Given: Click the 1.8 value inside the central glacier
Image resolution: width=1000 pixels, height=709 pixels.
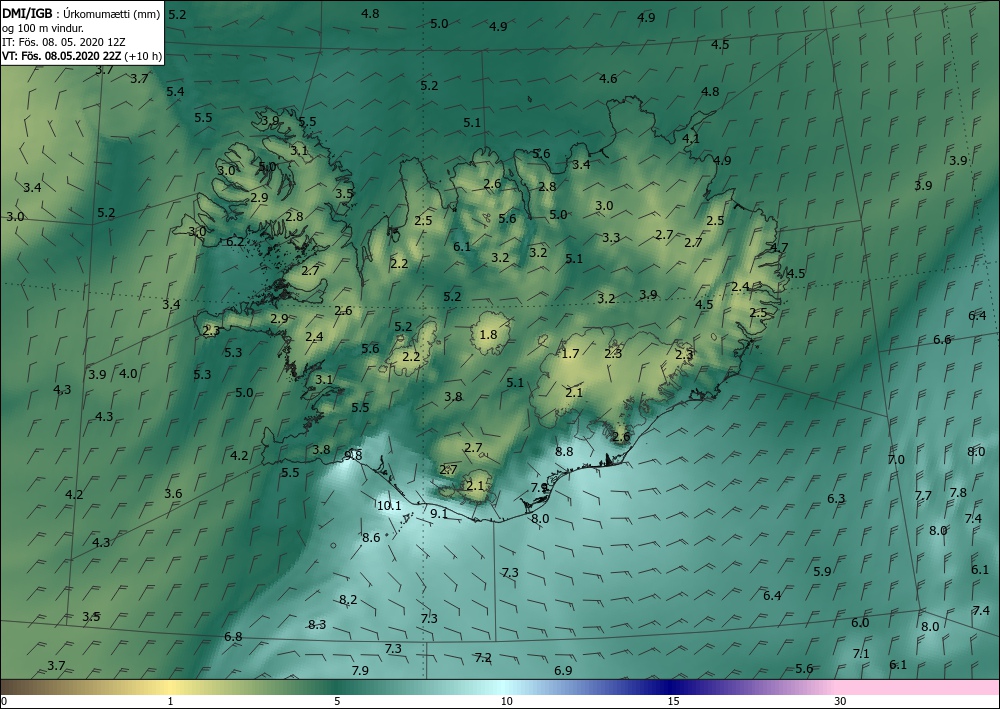Looking at the screenshot, I should (x=488, y=334).
